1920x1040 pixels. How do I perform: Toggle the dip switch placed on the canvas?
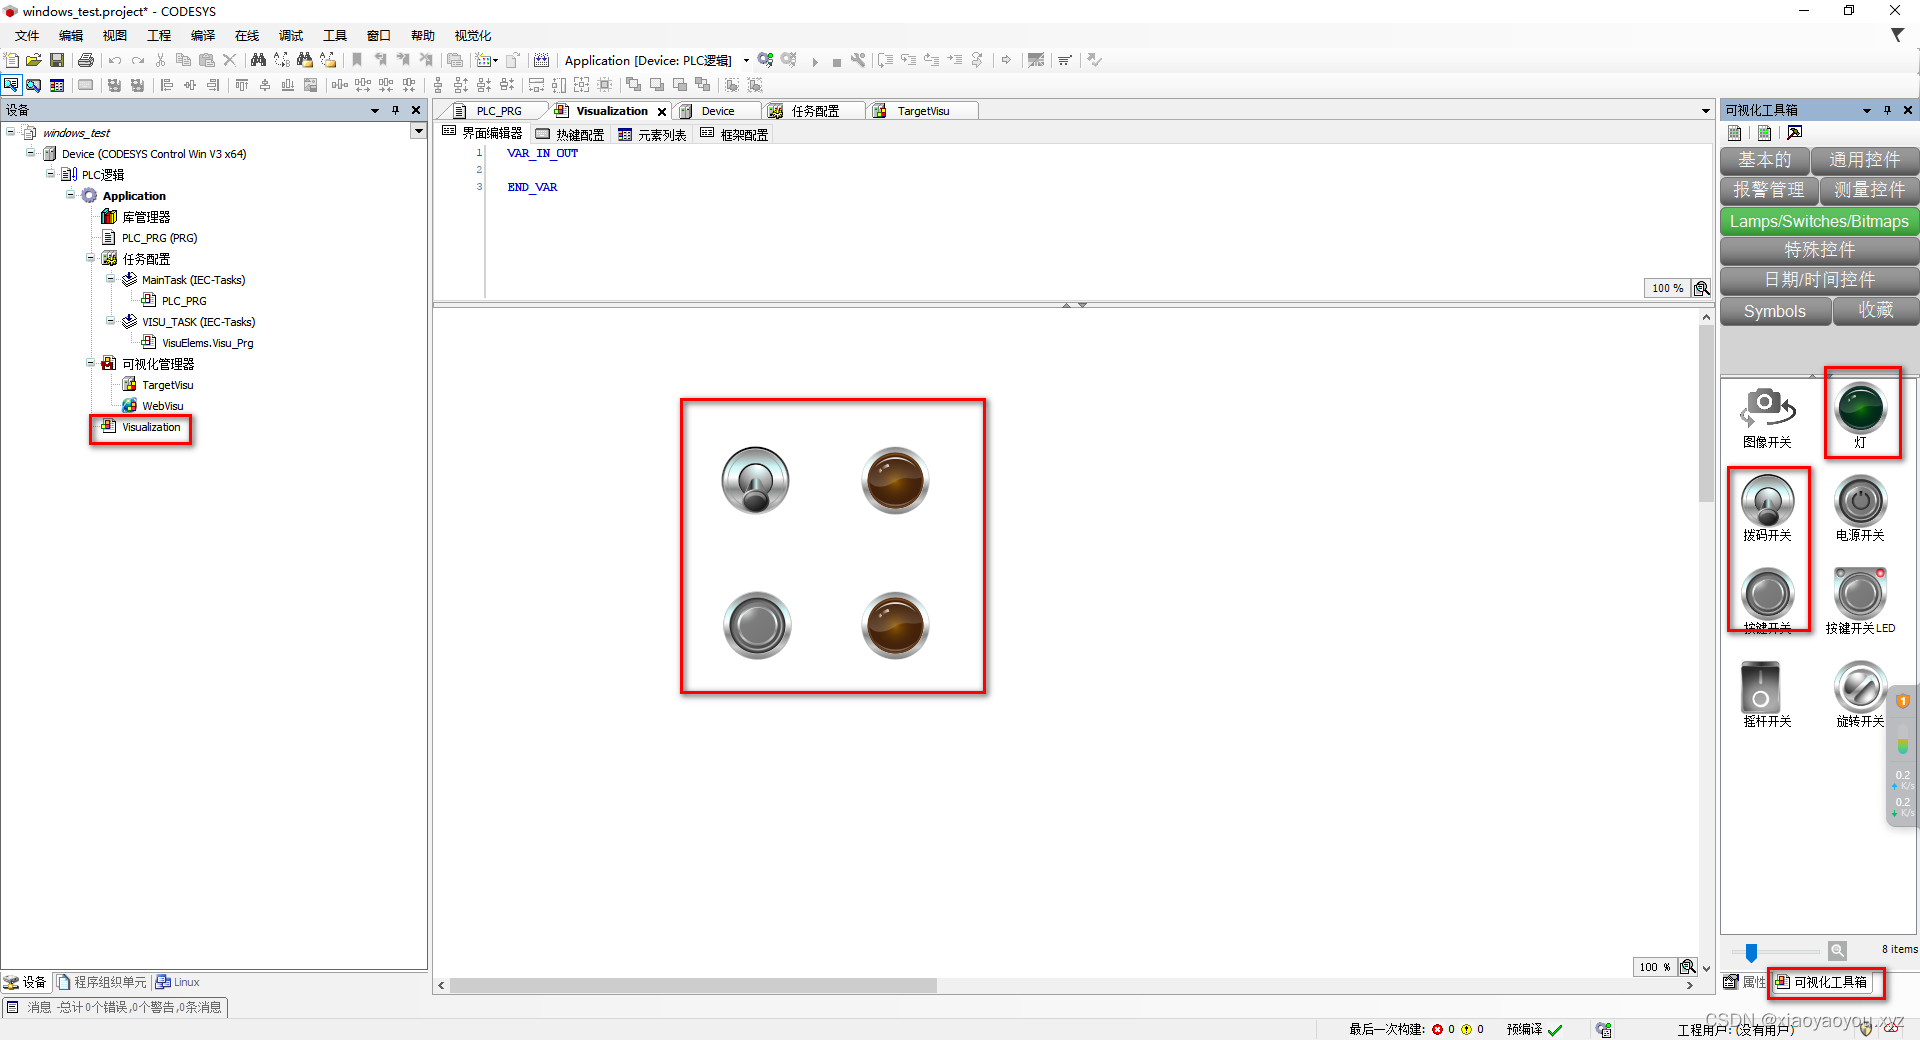(756, 480)
